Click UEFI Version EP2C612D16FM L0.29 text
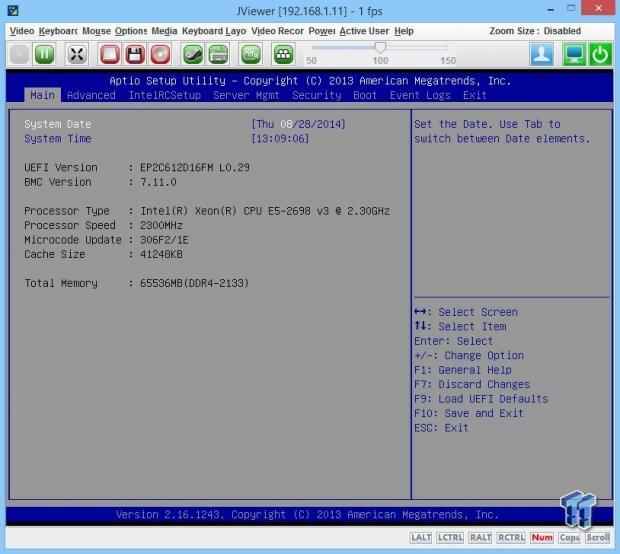 [x=195, y=168]
